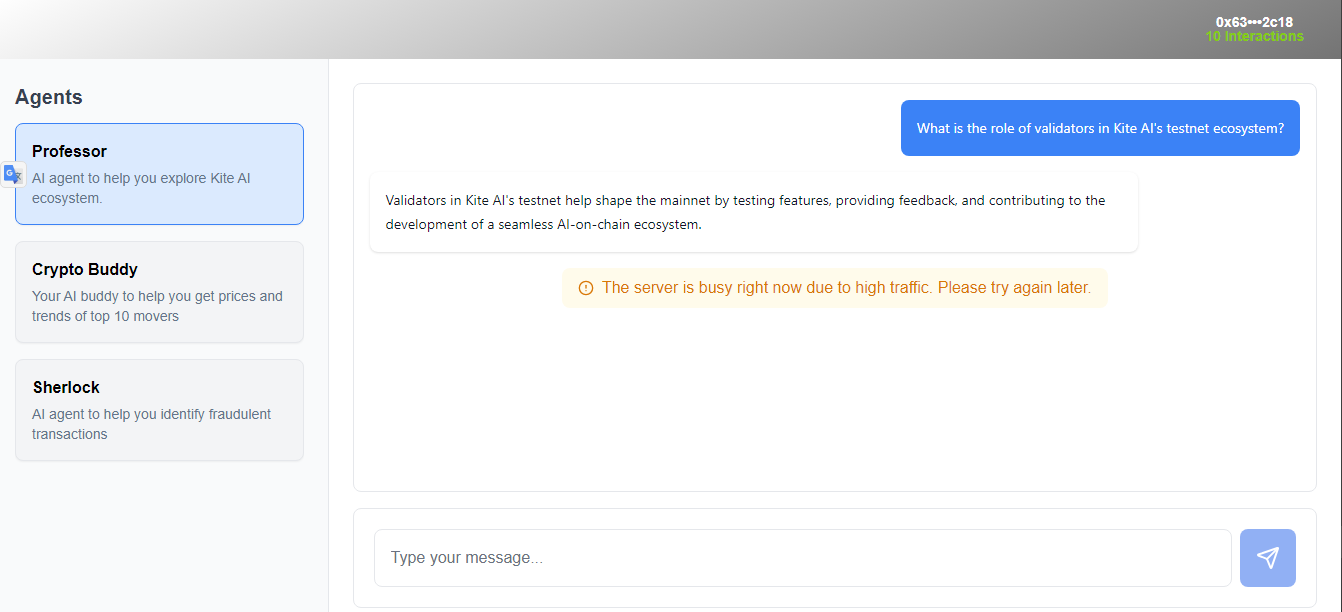Viewport: 1342px width, 612px height.
Task: Click the paper plane send icon
Action: coord(1267,558)
